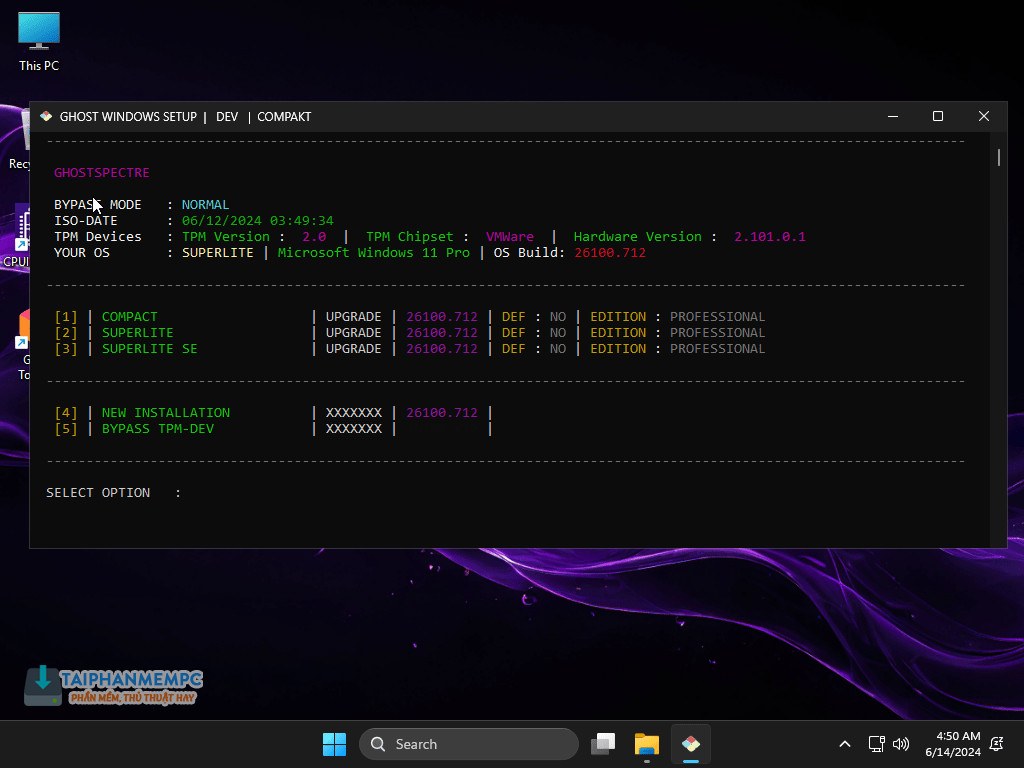This screenshot has width=1024, height=768.
Task: Open the notification bell icon
Action: point(996,744)
